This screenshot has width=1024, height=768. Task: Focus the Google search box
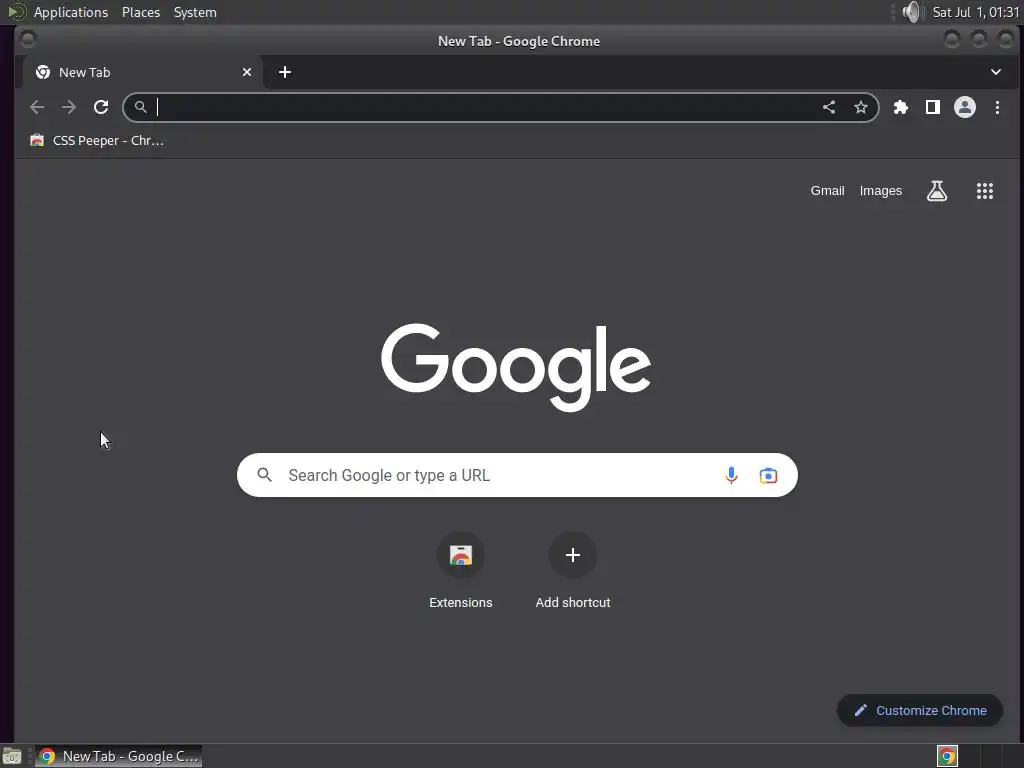pos(517,475)
